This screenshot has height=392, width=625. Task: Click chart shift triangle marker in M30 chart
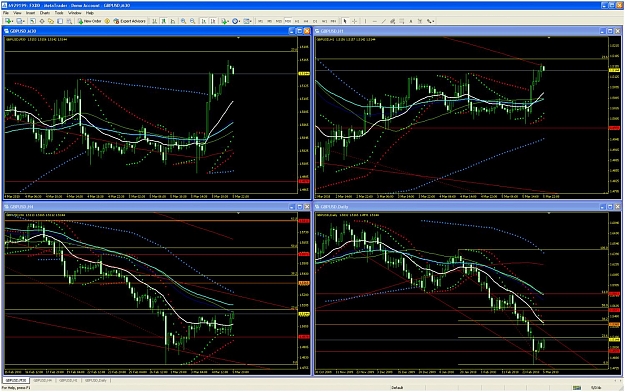[x=238, y=38]
